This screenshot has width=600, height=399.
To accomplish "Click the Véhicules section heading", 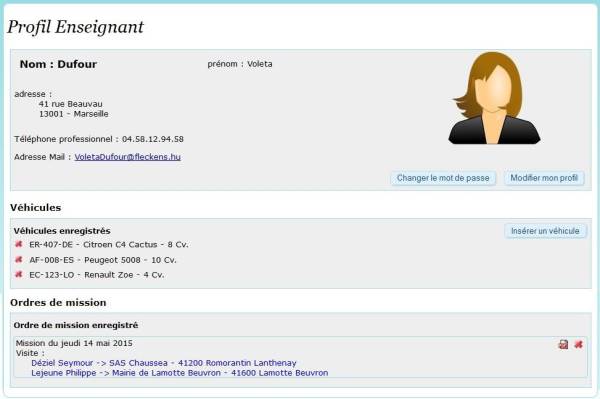I will point(36,208).
